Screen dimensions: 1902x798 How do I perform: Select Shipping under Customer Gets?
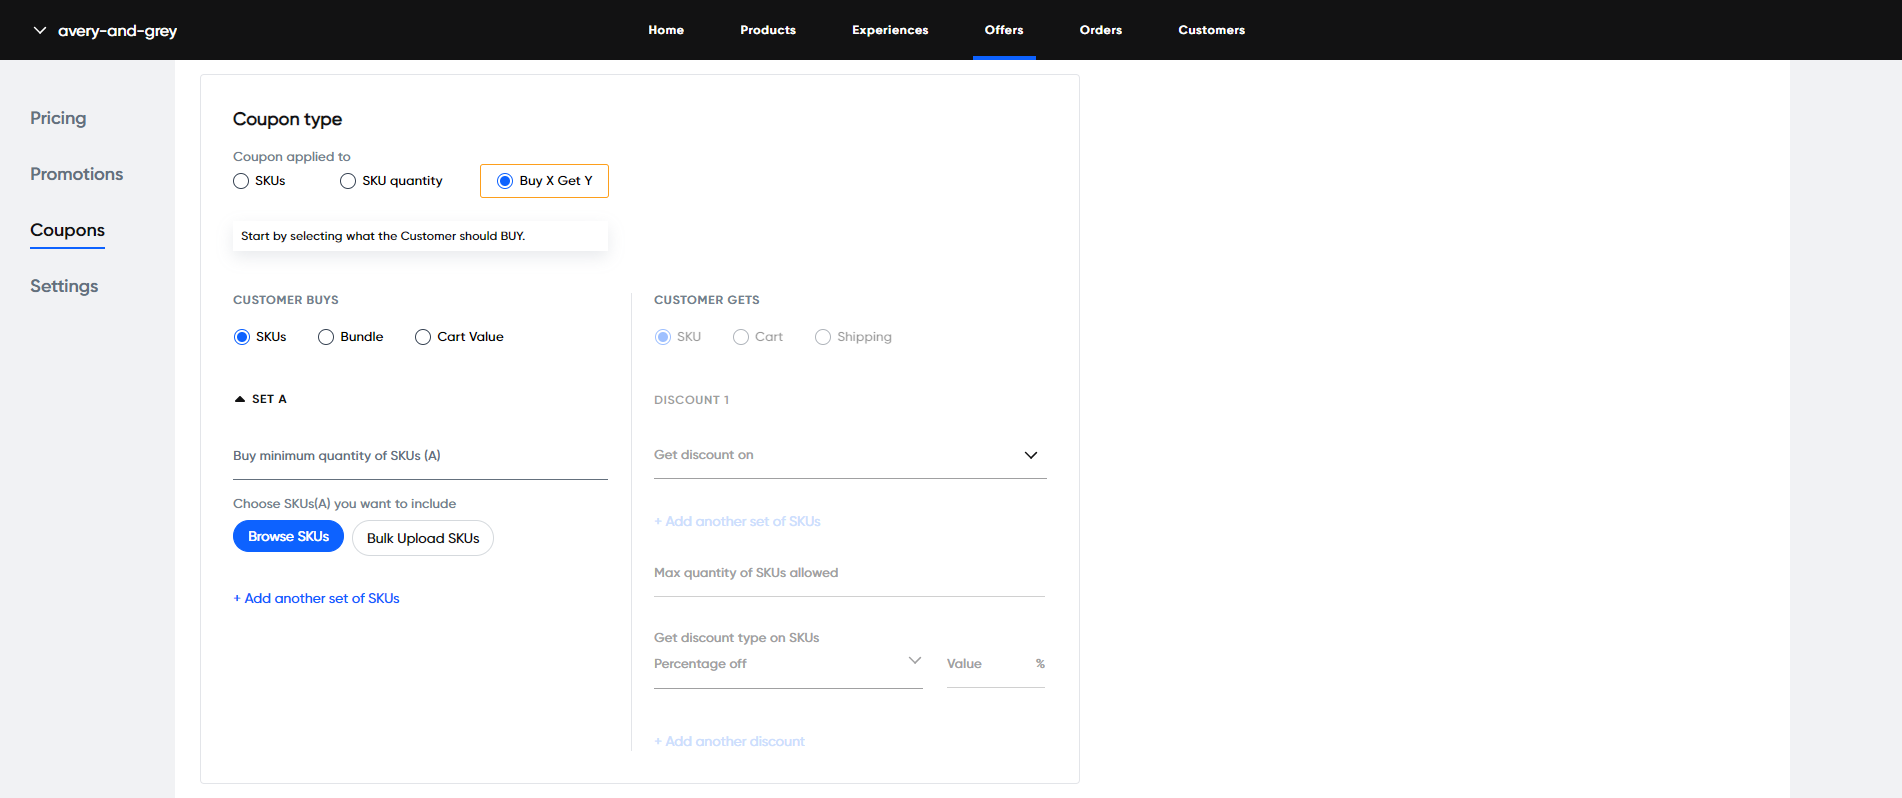tap(823, 337)
